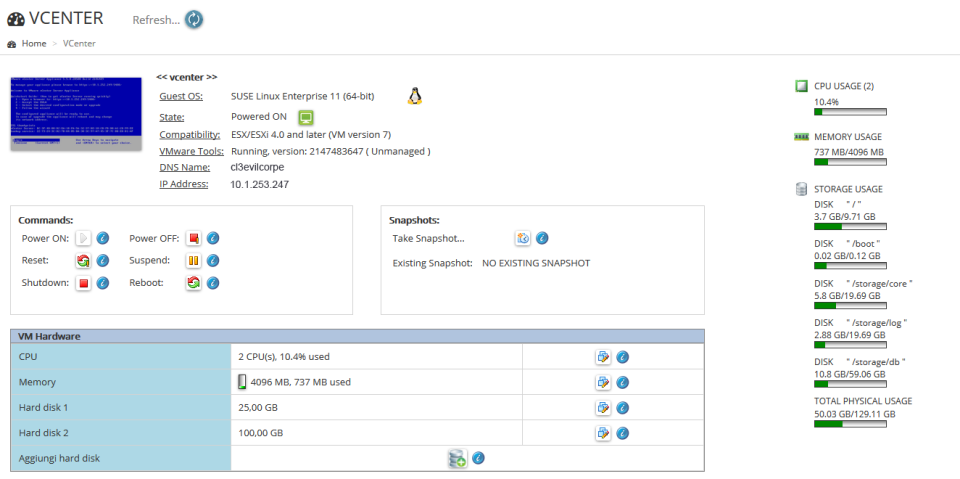
Task: Click the Suspend pause icon
Action: click(x=194, y=260)
